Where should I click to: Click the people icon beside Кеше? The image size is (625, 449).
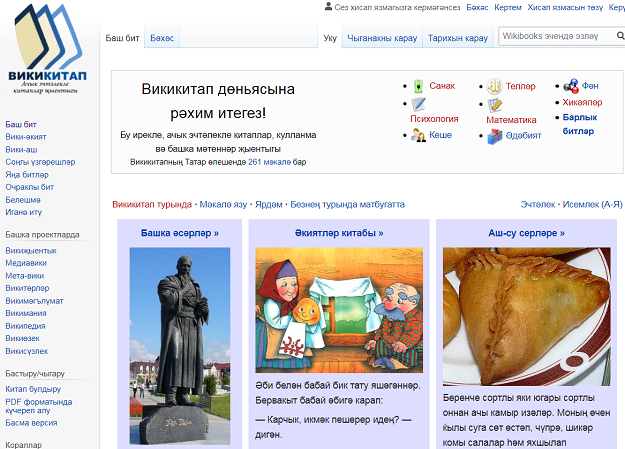point(418,135)
